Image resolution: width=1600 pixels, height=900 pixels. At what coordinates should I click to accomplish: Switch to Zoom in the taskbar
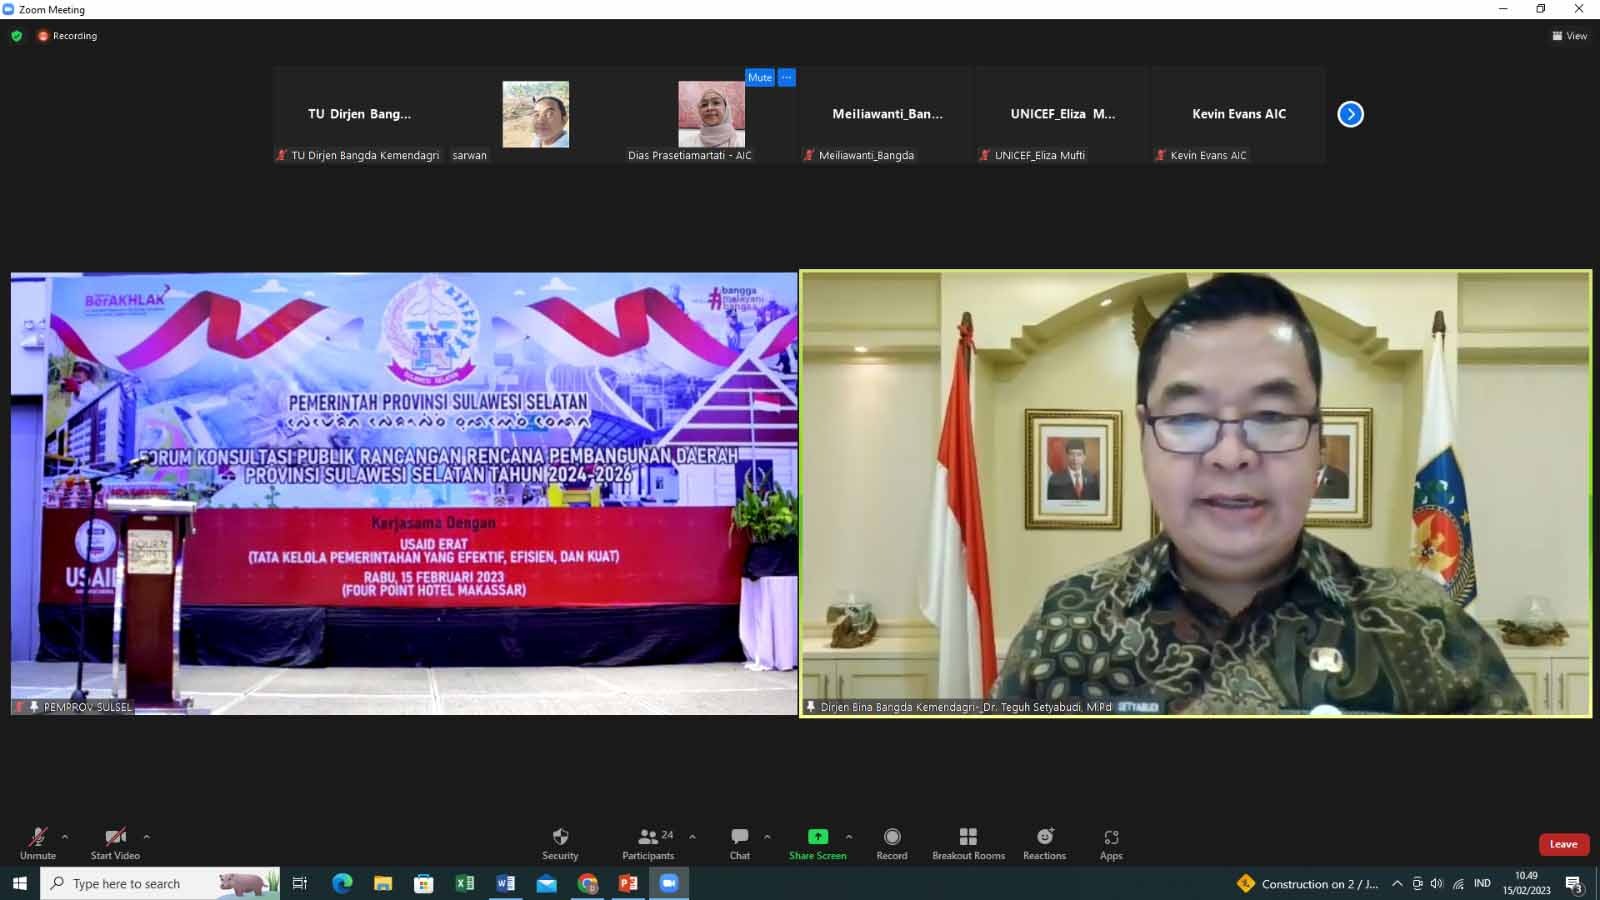click(669, 883)
